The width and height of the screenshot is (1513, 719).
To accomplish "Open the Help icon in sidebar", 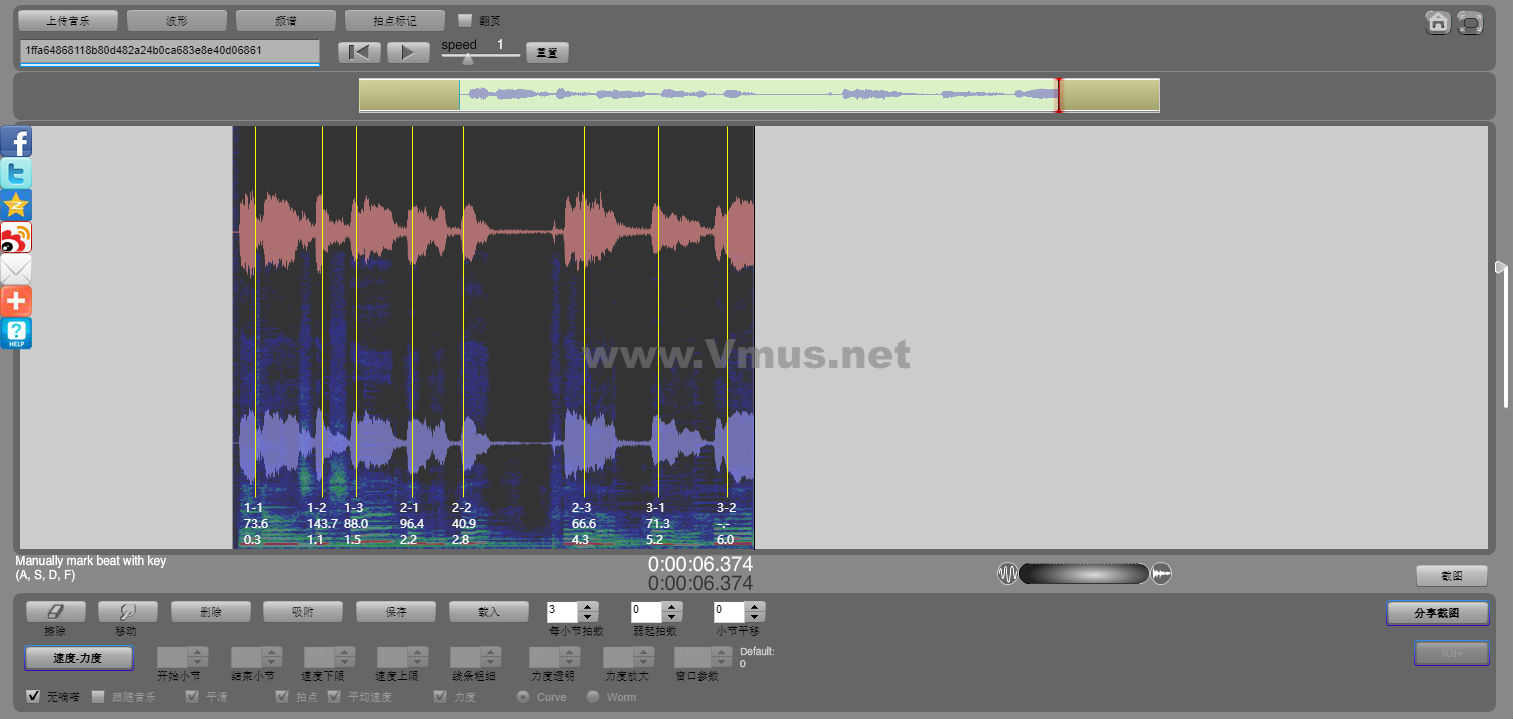I will click(x=16, y=333).
